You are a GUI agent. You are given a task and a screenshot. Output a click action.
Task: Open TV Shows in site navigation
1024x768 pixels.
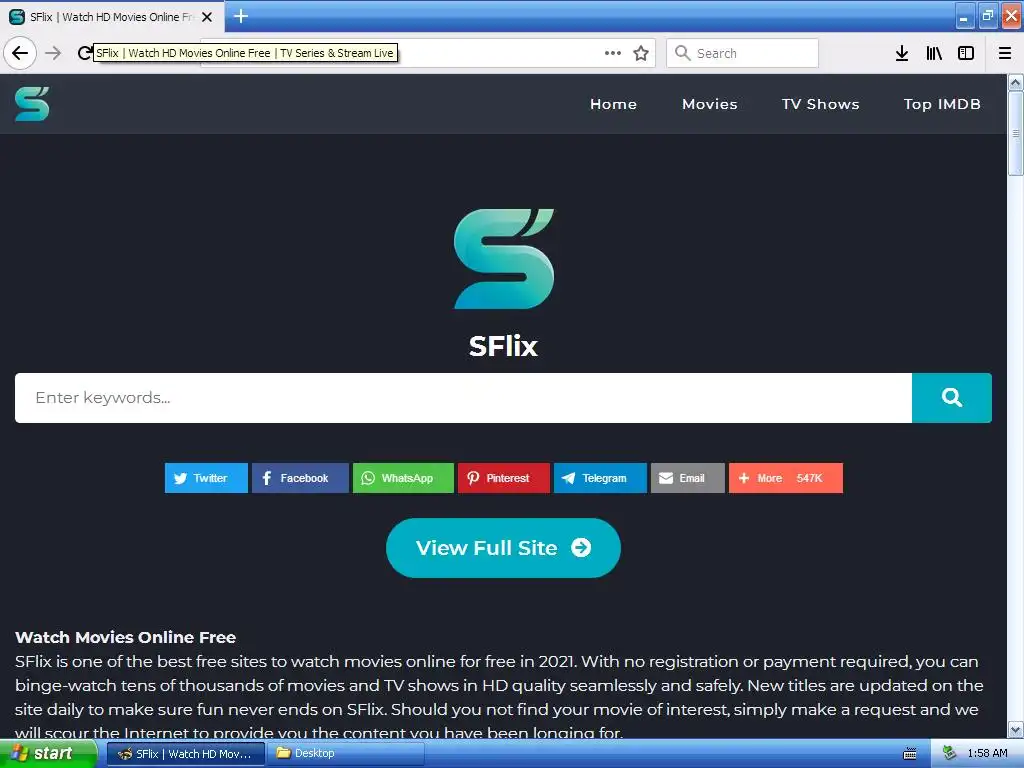[x=821, y=104]
